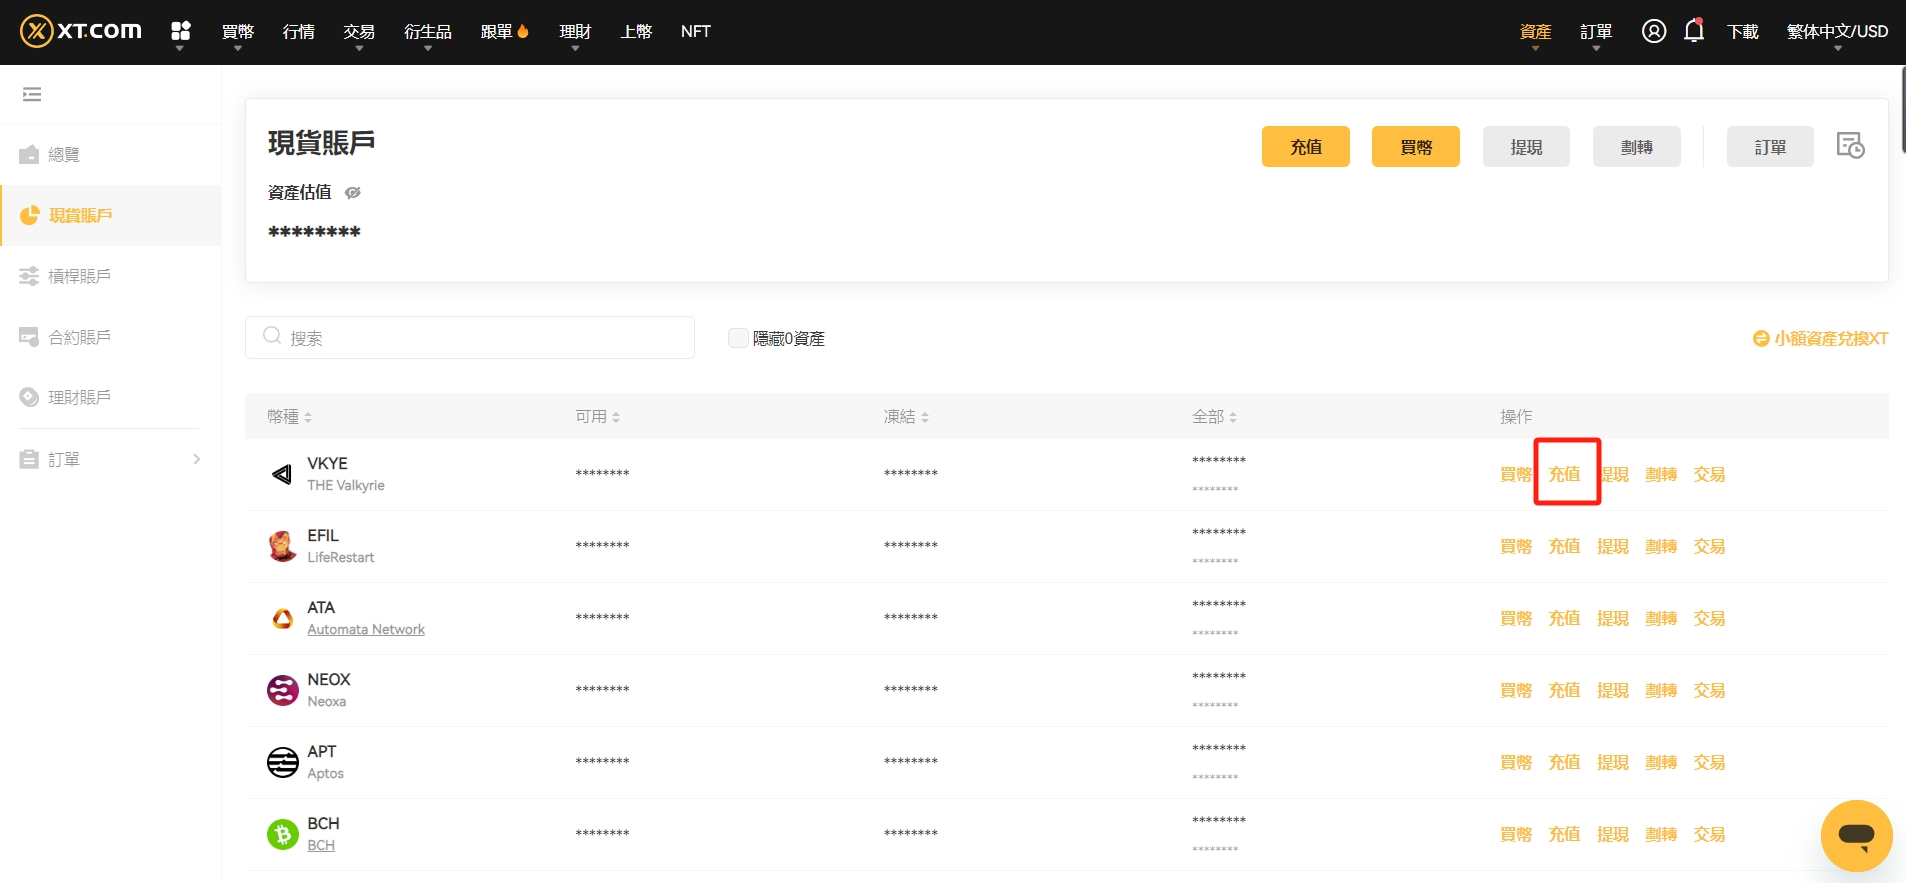The width and height of the screenshot is (1906, 883).
Task: Click the yellow 充值 button
Action: click(1305, 147)
